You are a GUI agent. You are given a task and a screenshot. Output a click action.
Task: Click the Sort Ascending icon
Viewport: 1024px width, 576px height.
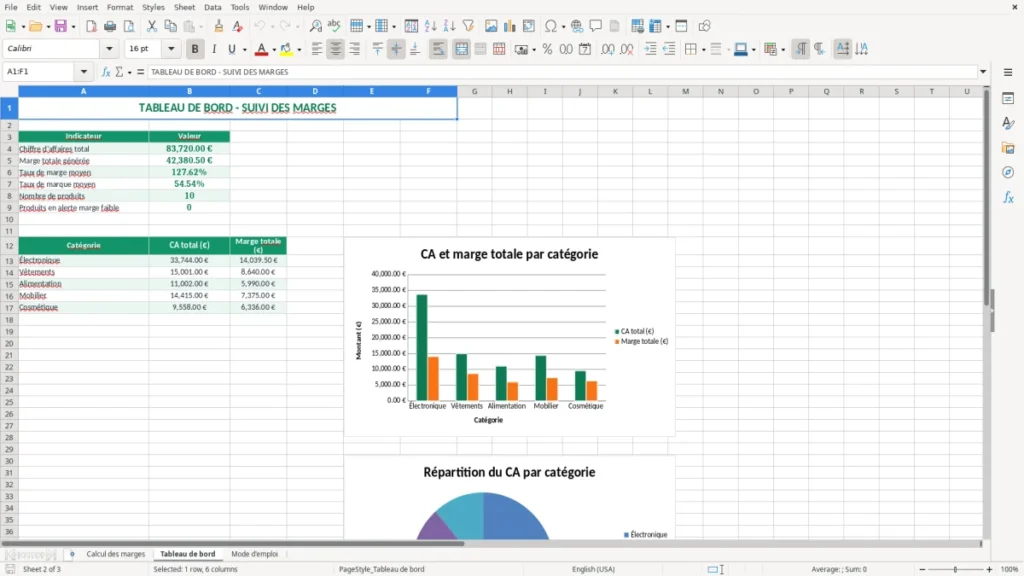point(430,26)
